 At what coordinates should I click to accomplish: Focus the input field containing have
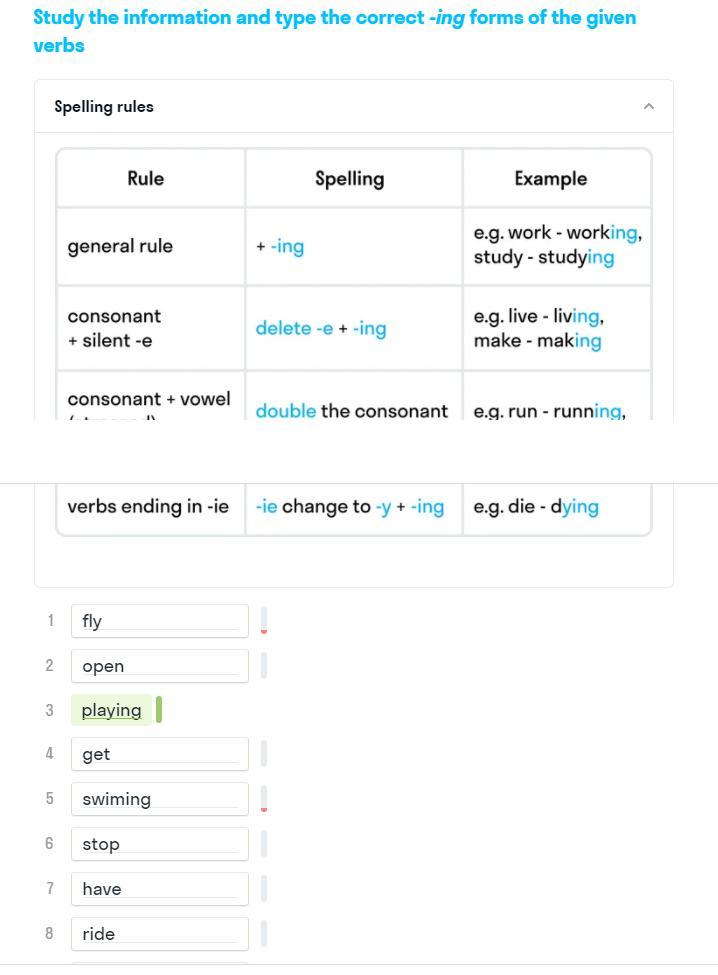pyautogui.click(x=159, y=889)
